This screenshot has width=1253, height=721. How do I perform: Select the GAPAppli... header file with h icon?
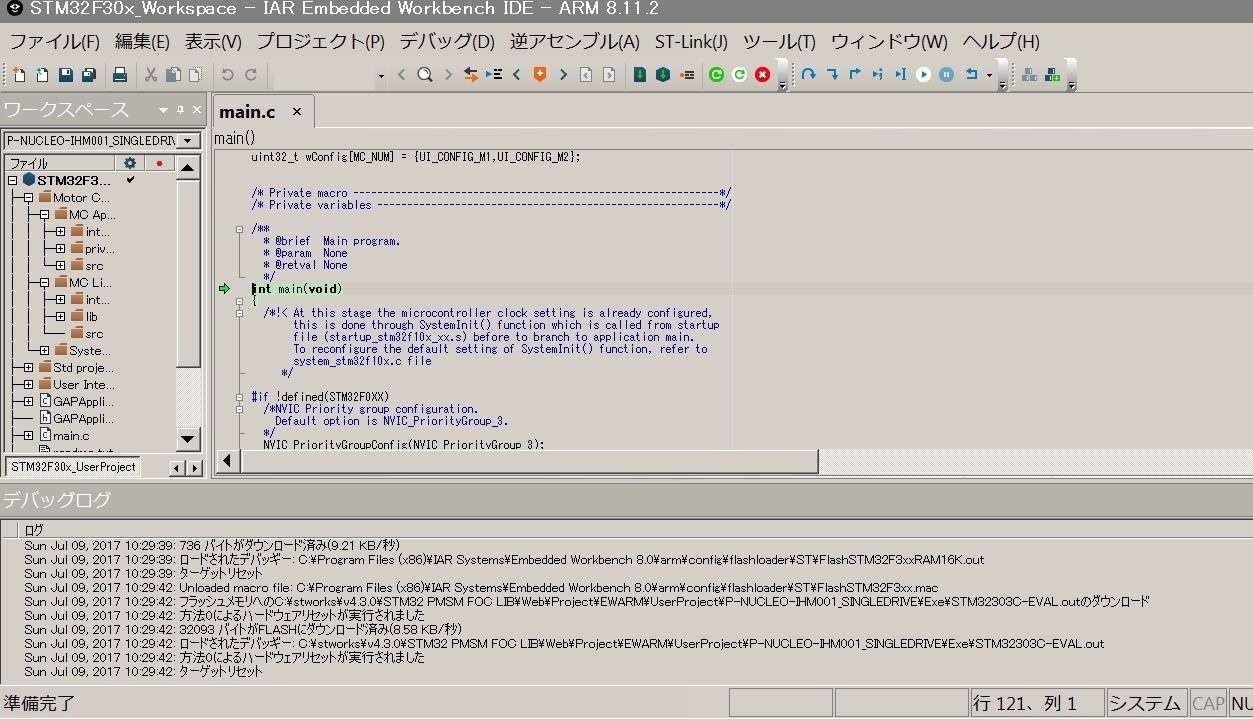(84, 418)
